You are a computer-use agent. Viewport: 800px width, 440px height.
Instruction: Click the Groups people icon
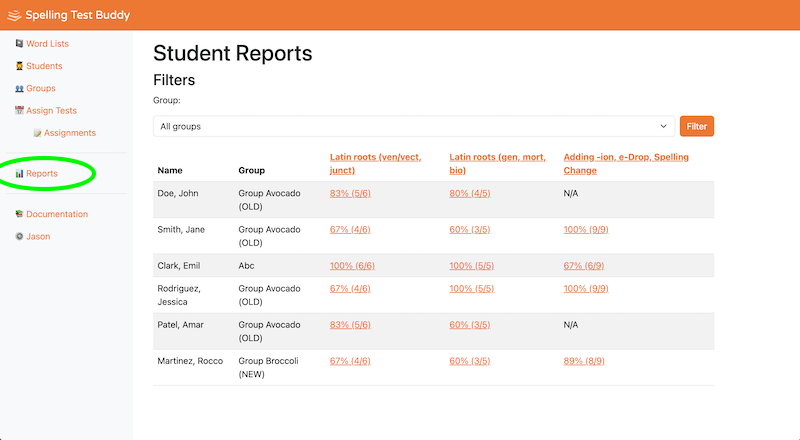19,88
